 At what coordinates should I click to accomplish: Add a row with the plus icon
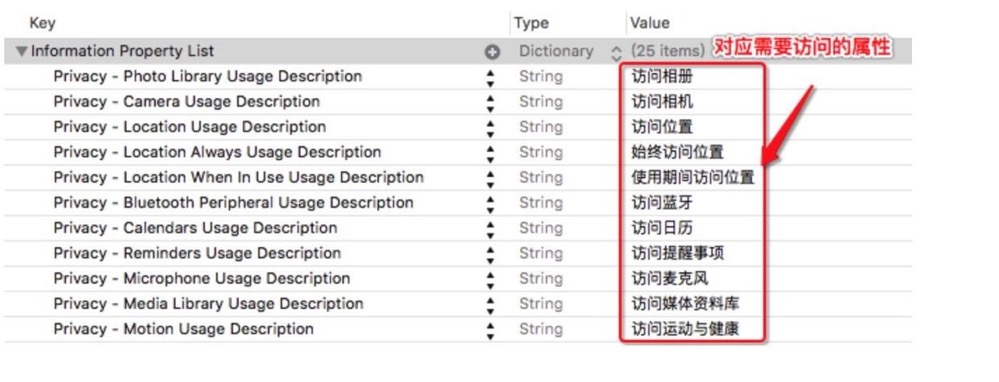492,52
